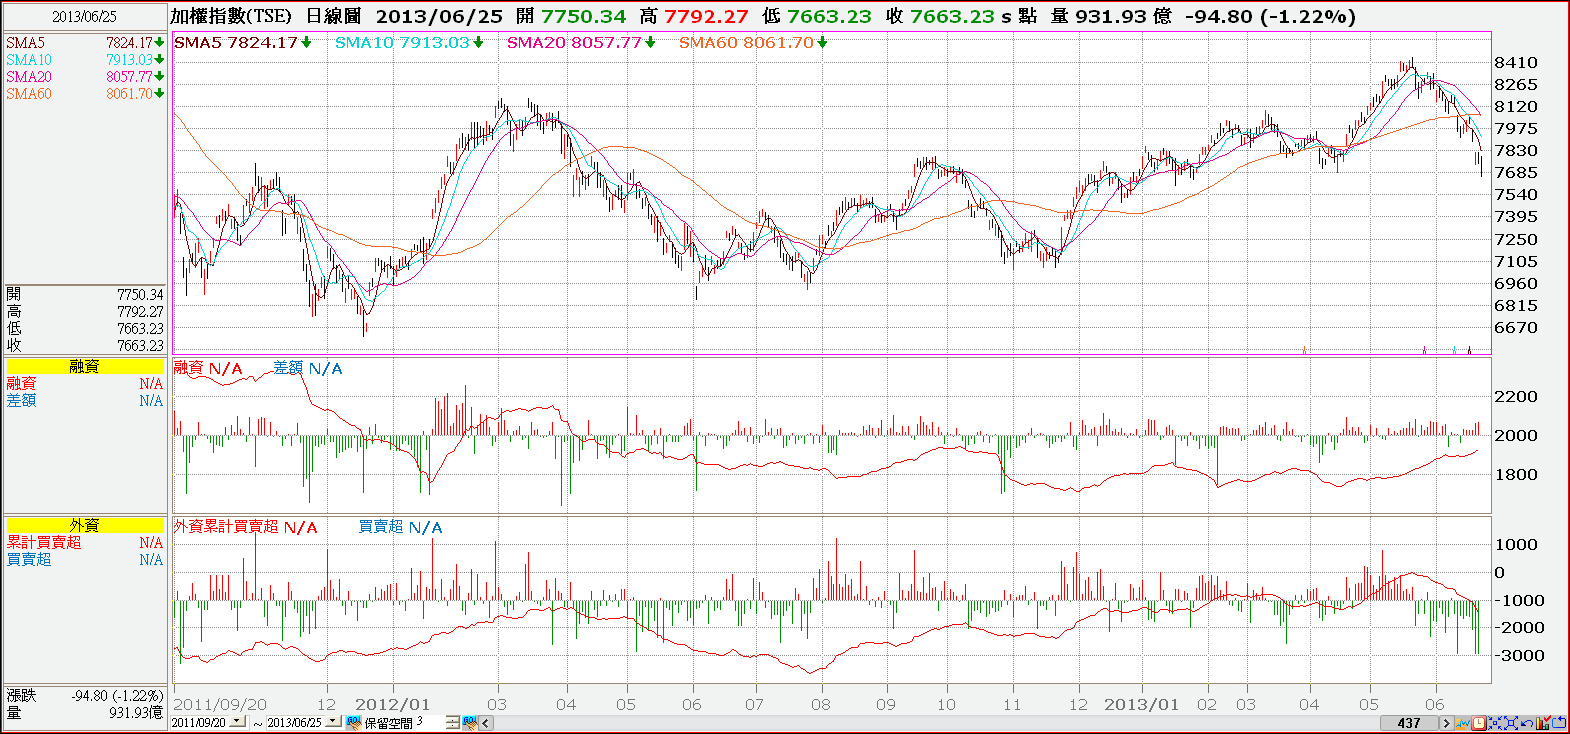Click SMA20 row in the left panel
Screen dimensions: 1570x734
tap(85, 77)
